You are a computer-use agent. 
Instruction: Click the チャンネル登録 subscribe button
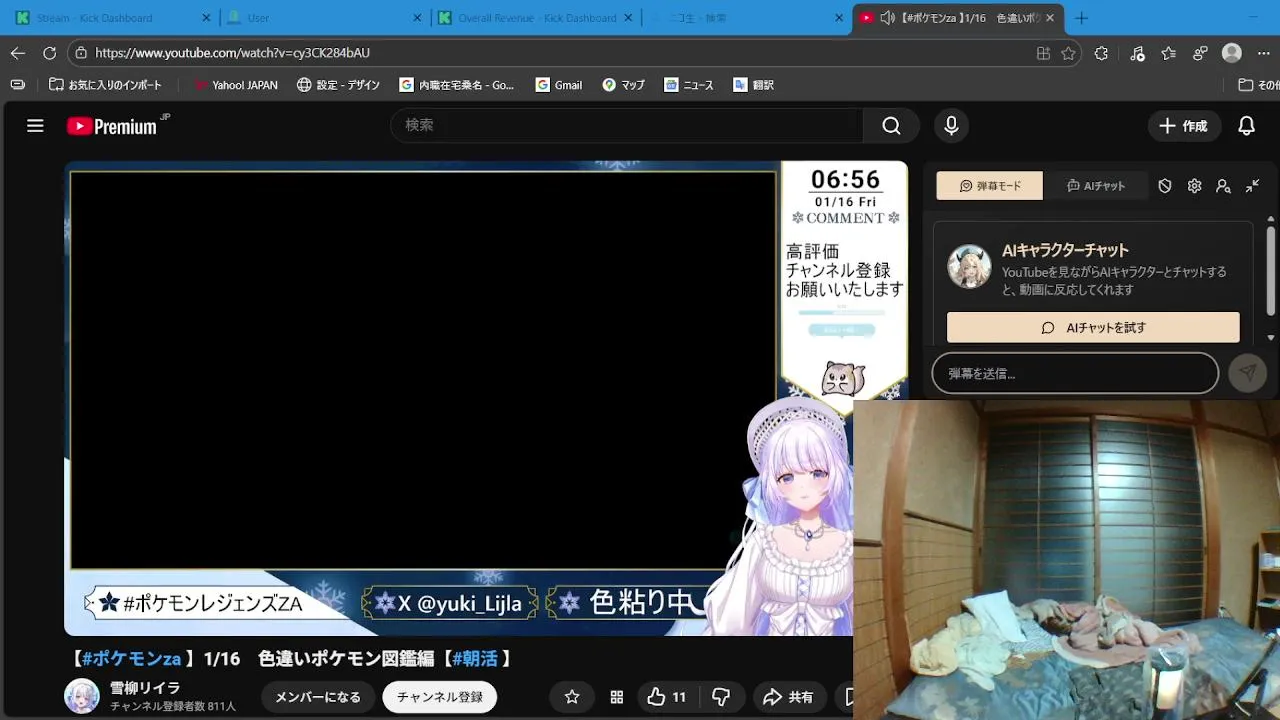440,697
